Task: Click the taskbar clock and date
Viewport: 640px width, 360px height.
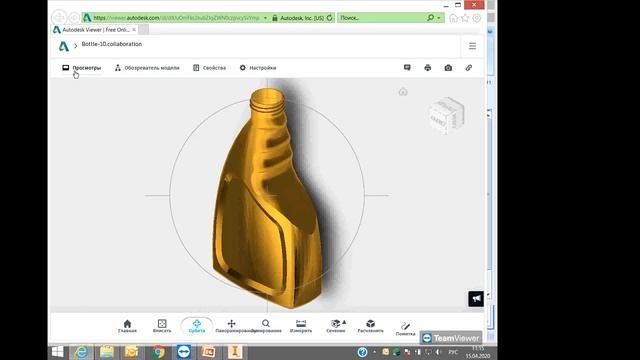Action: tap(478, 352)
